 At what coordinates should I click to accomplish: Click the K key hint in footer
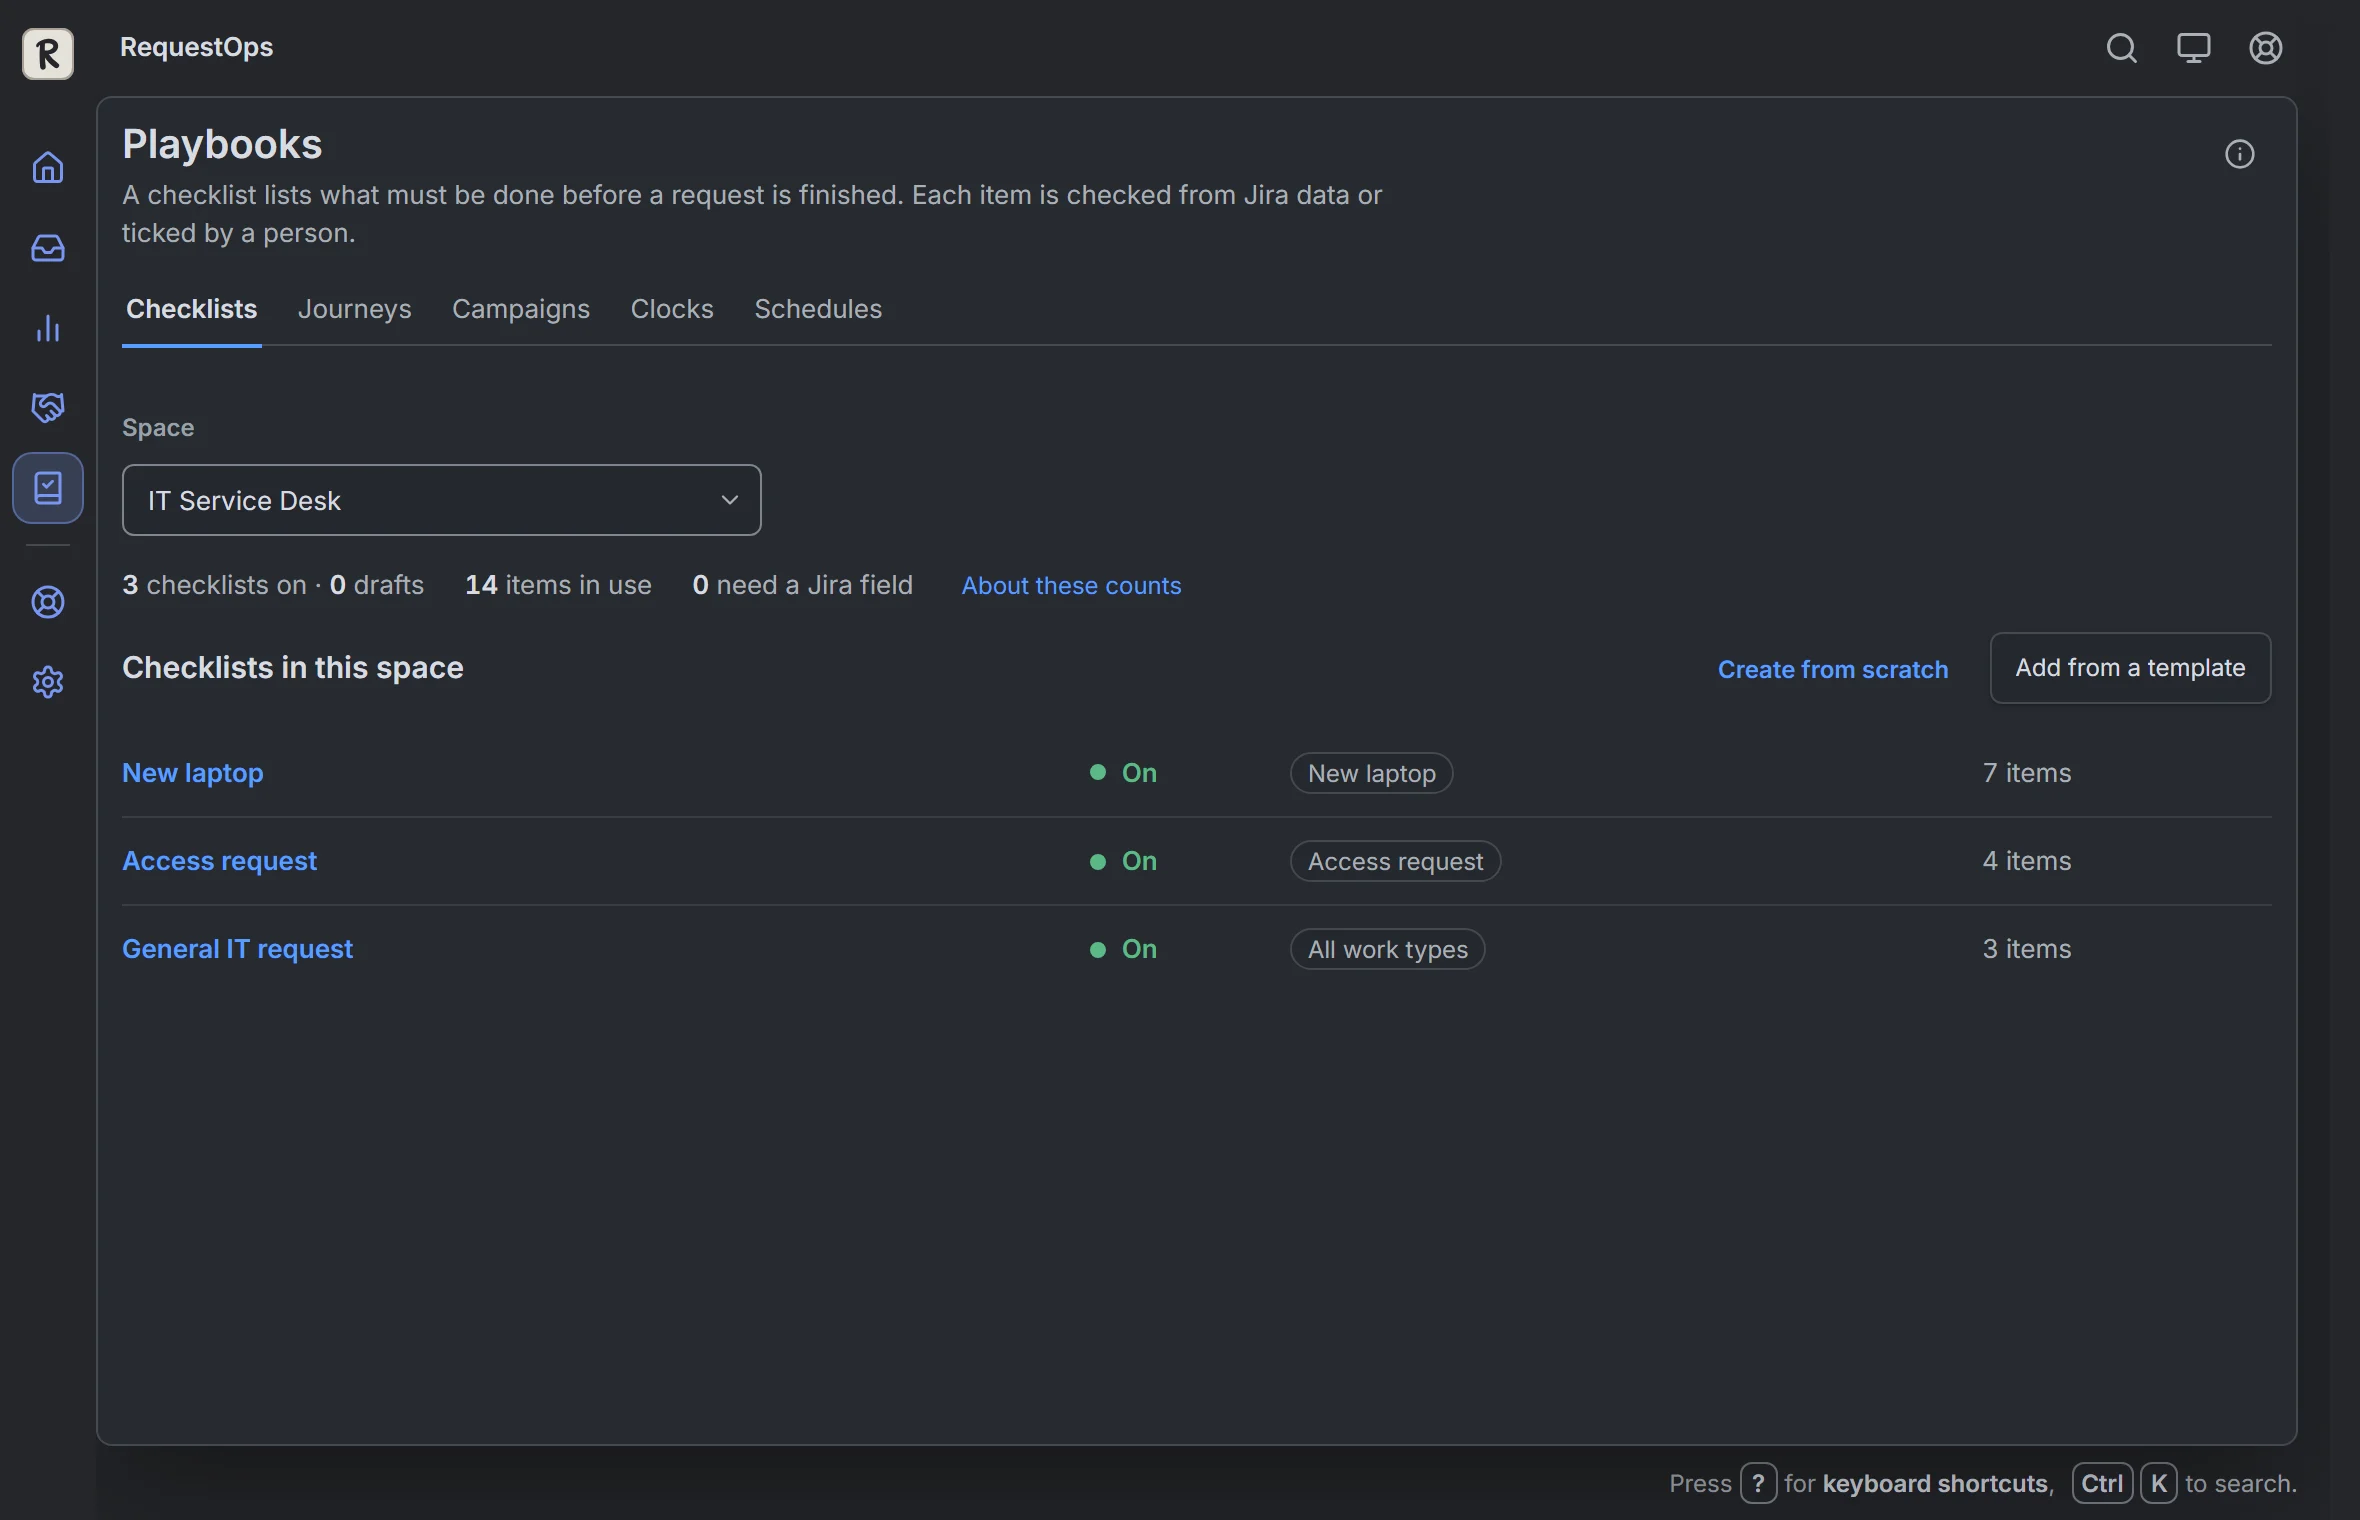(x=2158, y=1483)
